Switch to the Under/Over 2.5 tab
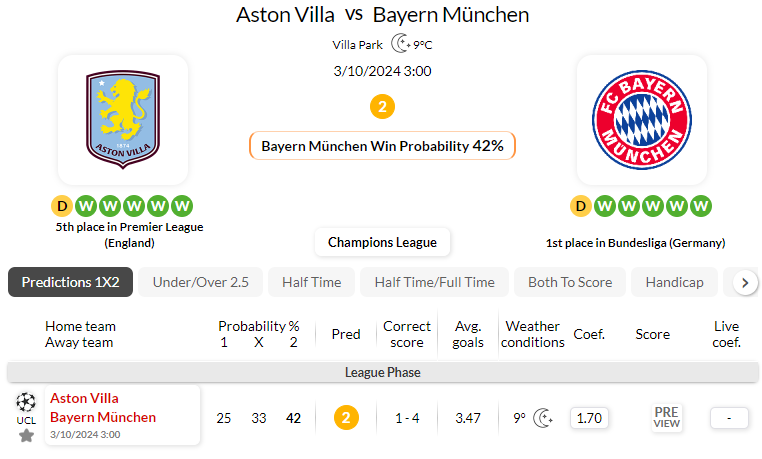Viewport: 762px width, 459px height. coord(200,282)
